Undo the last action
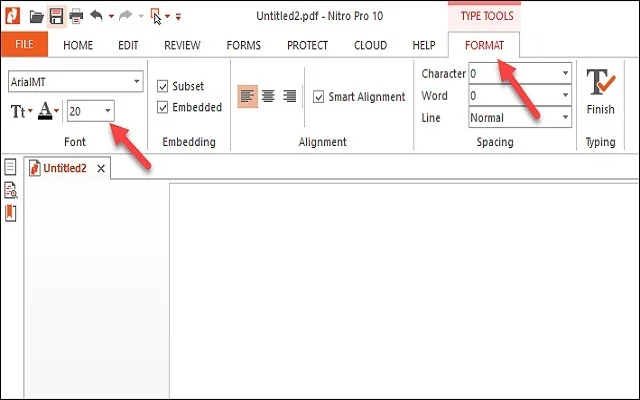Screen dimensions: 640x400 click(x=96, y=16)
